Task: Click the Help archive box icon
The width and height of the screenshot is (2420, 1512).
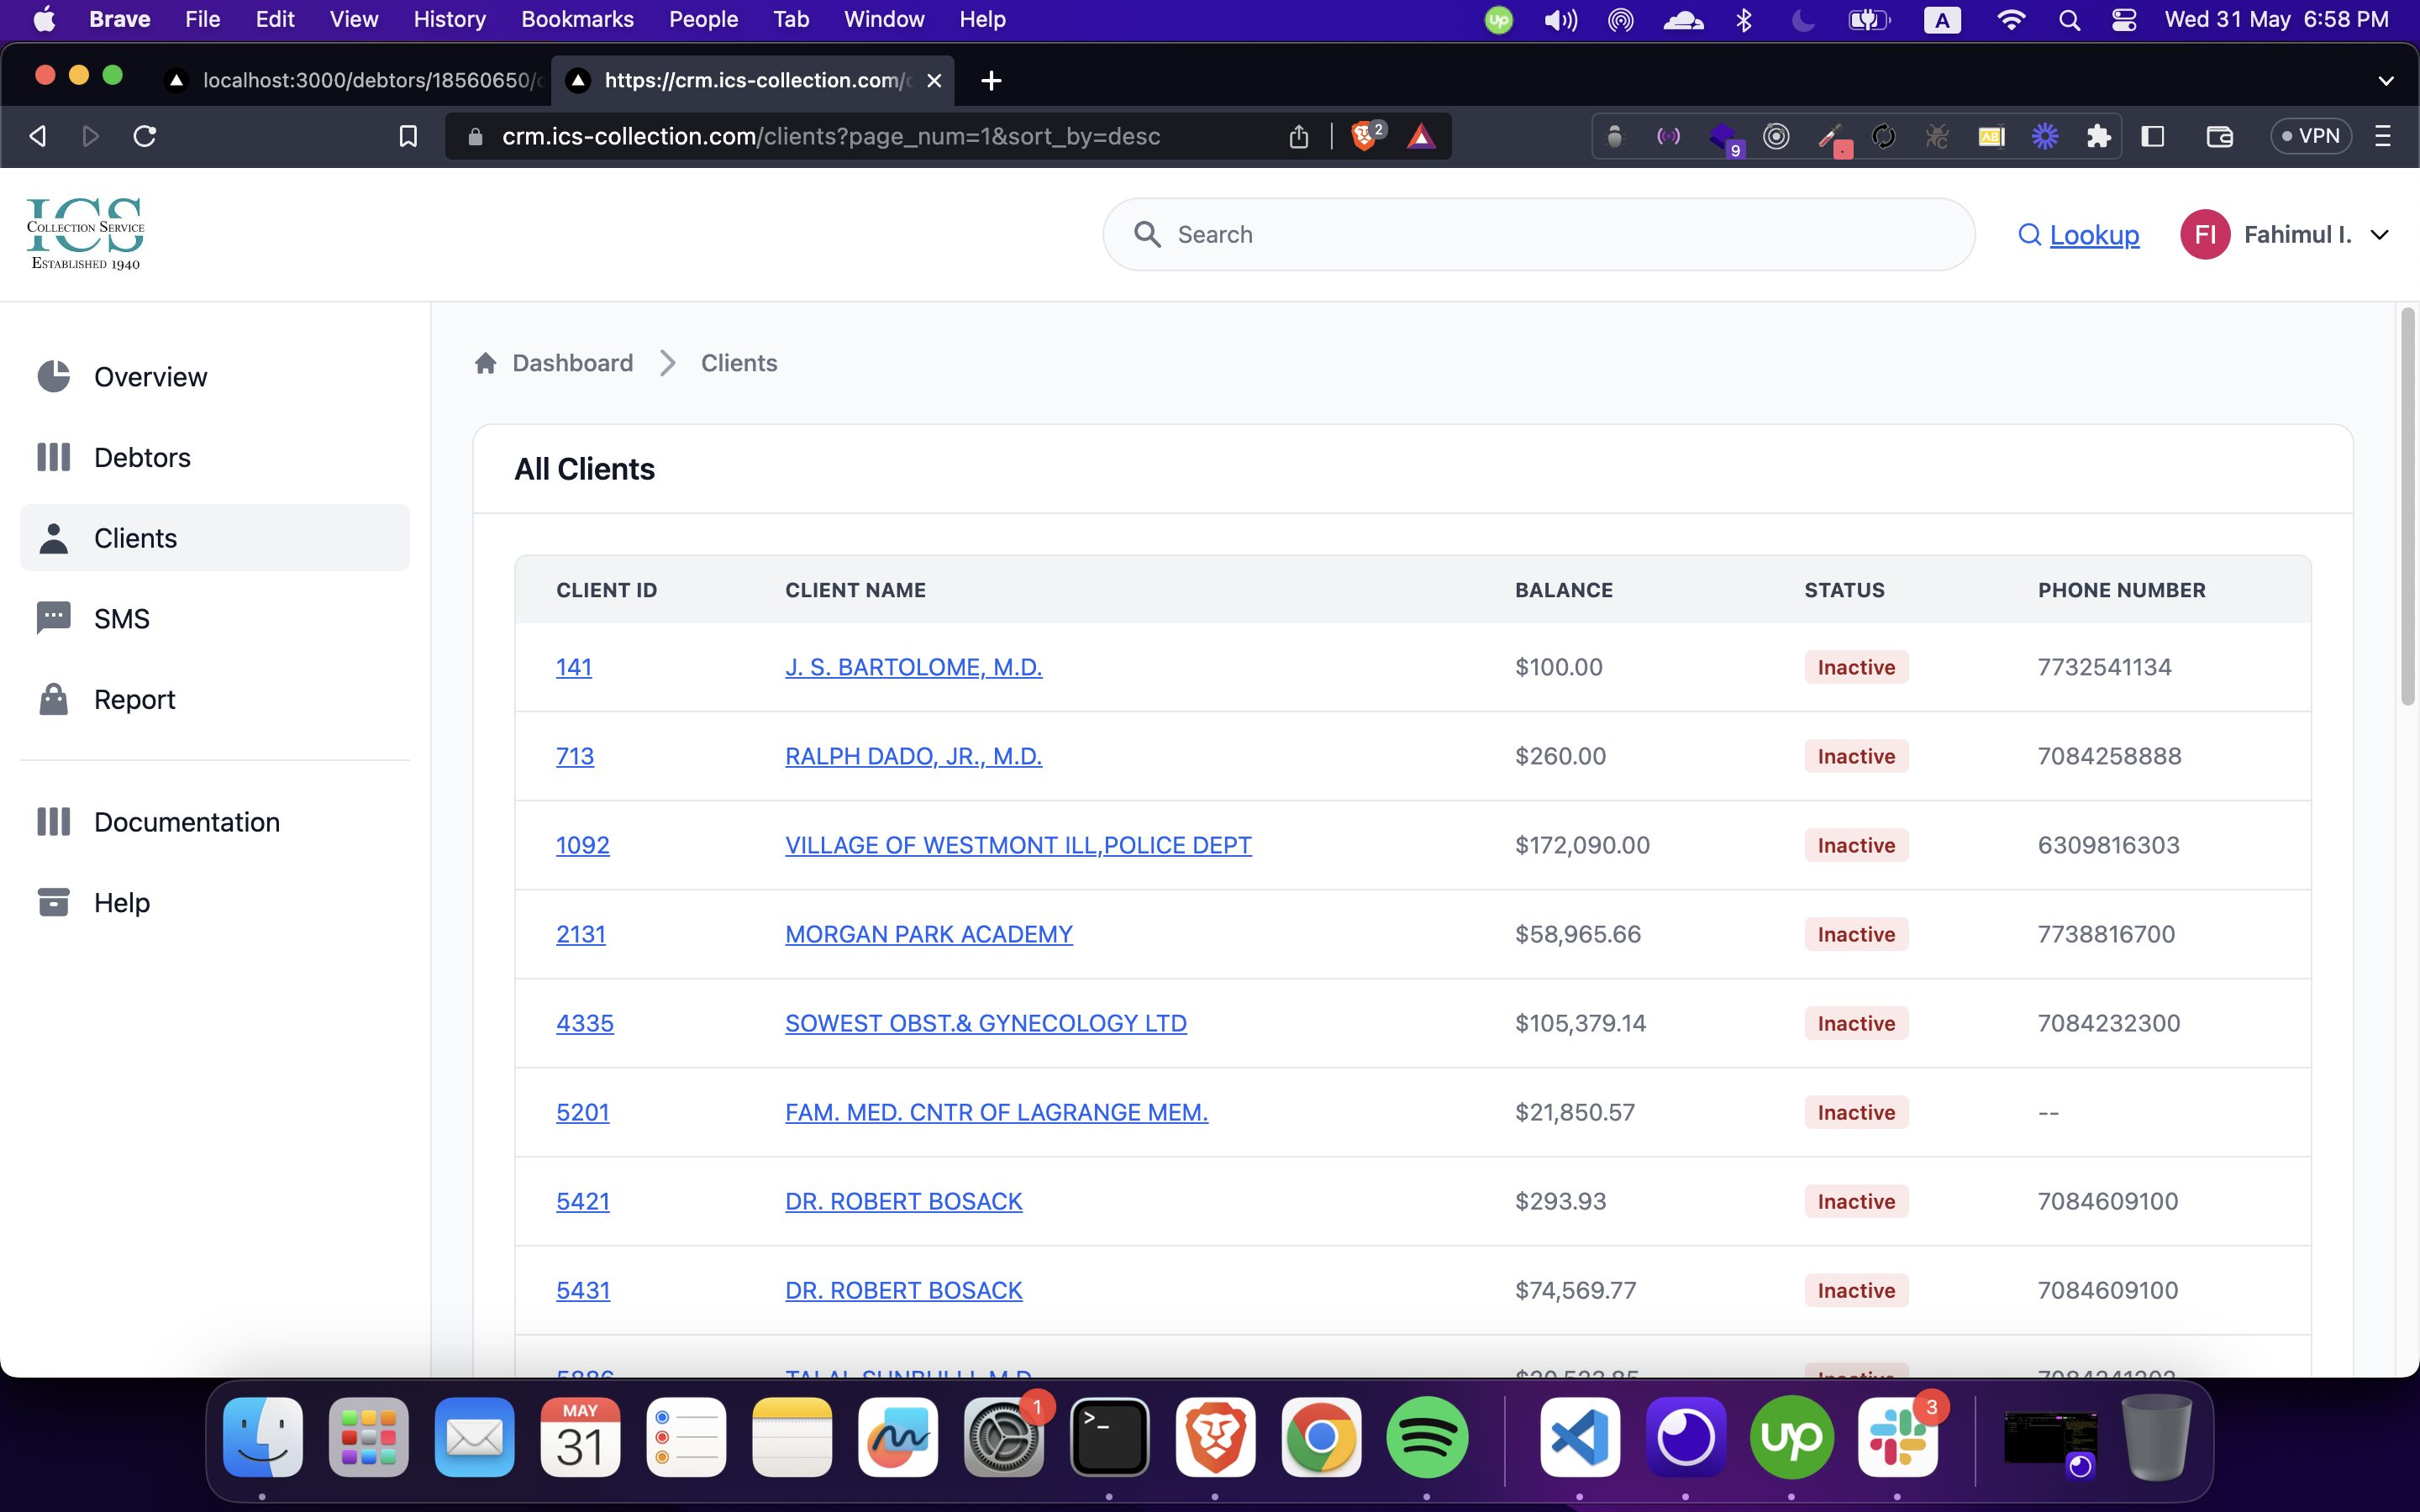Action: tap(53, 902)
